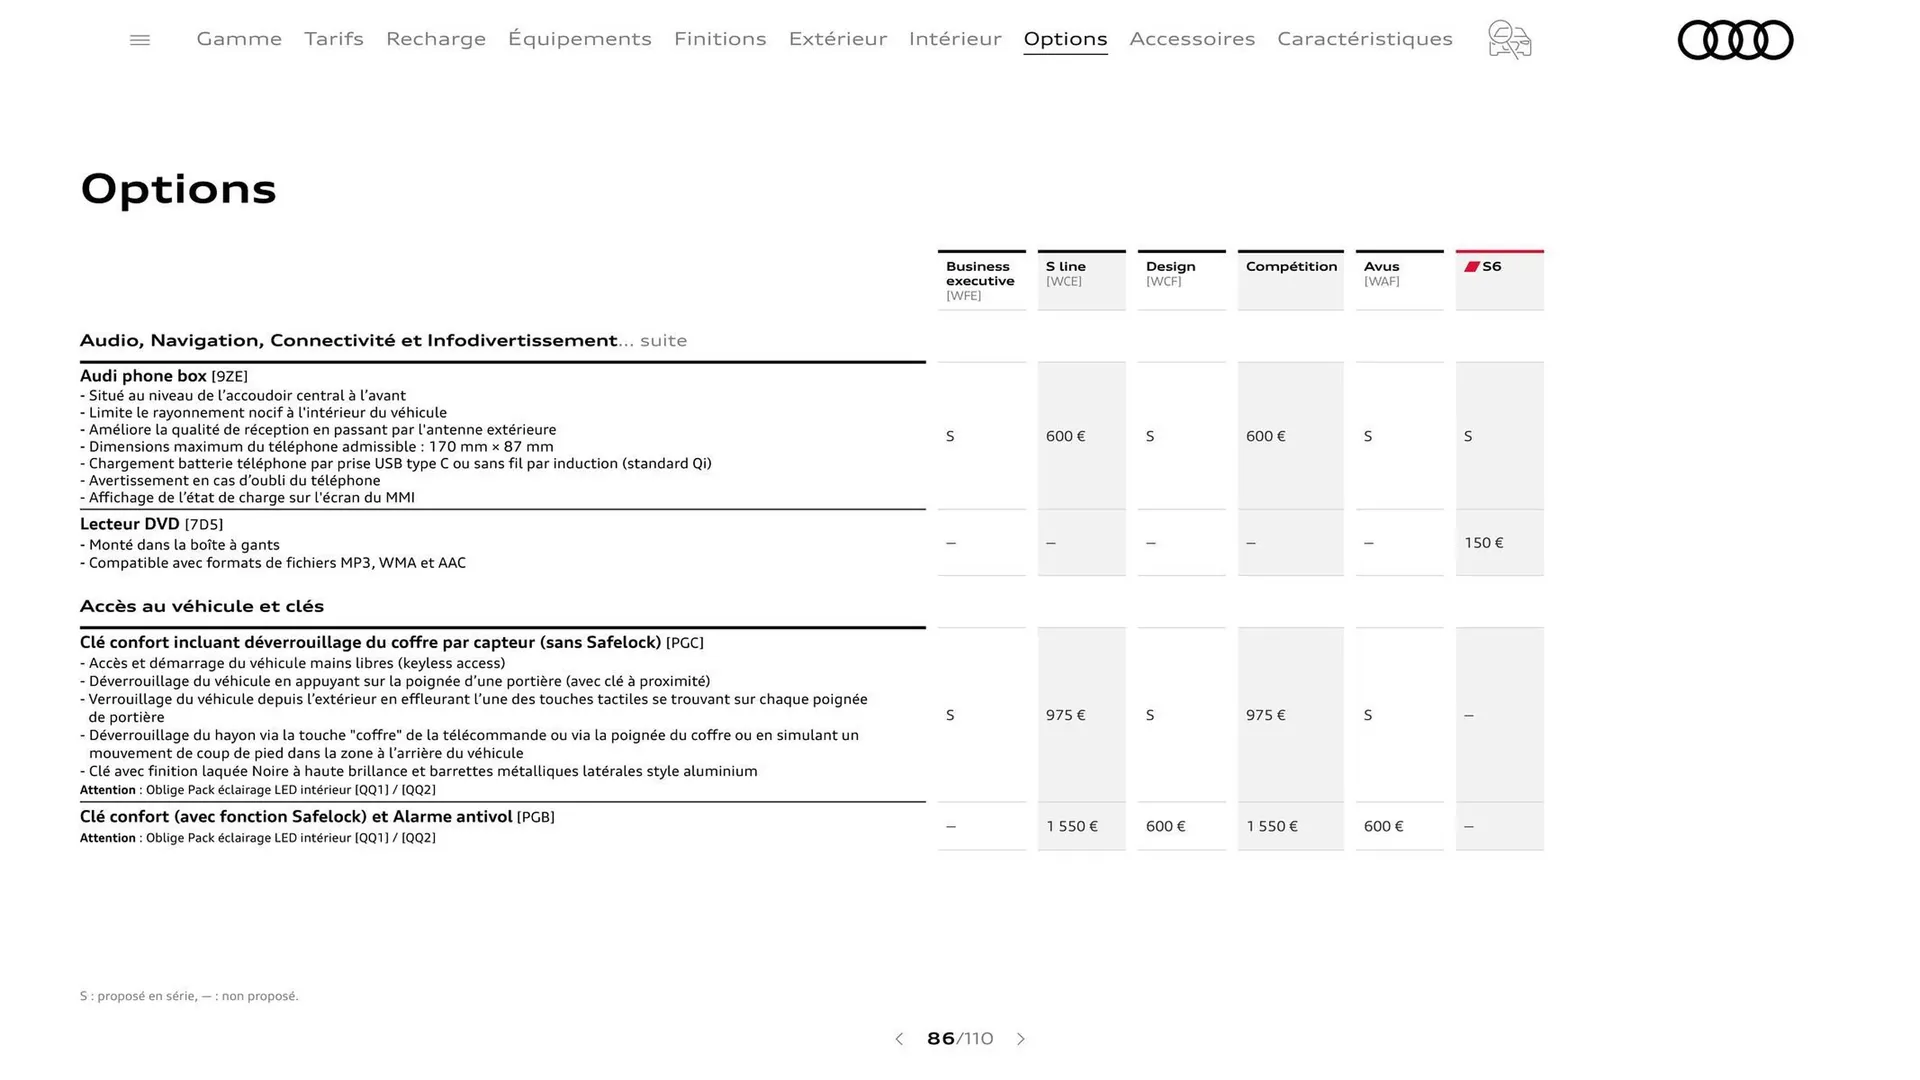Open the hamburger navigation menu
Screen dimensions: 1920x1080
coord(140,39)
